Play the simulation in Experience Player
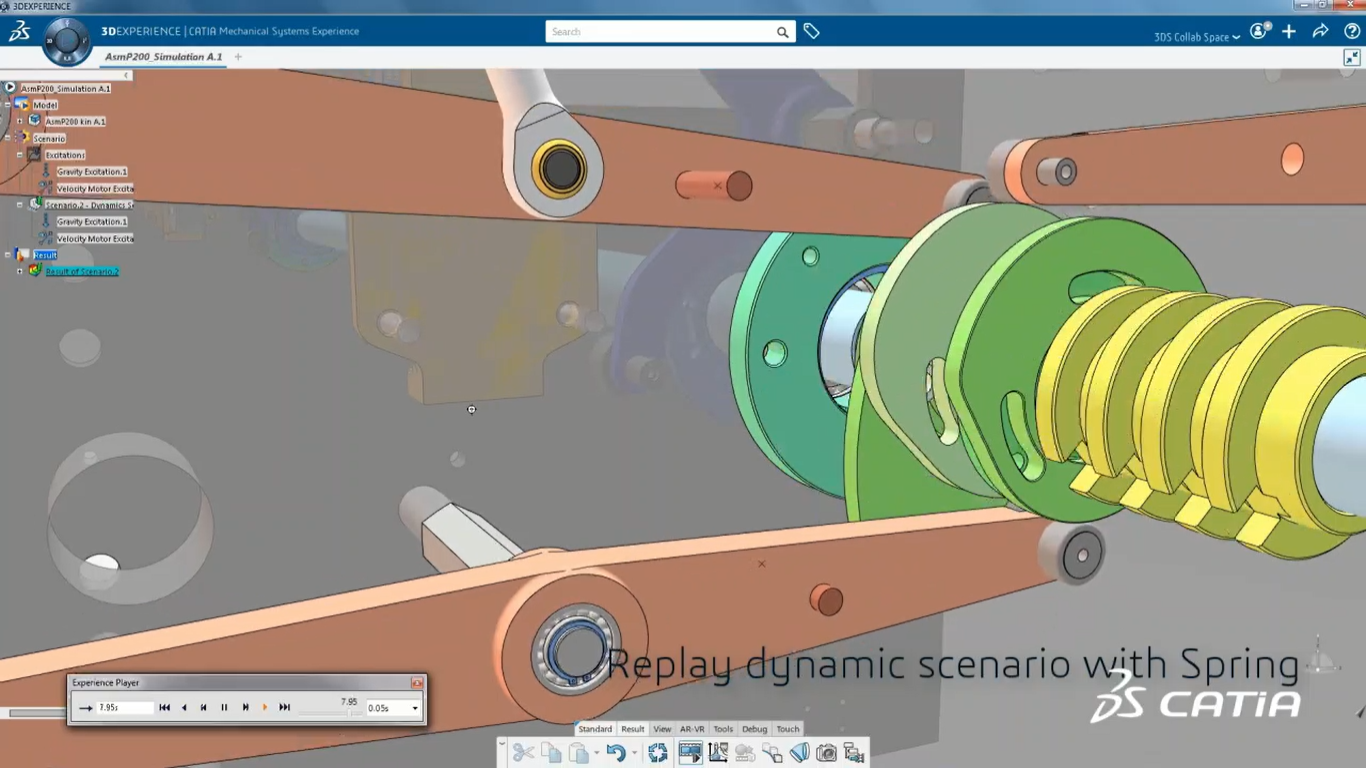1366x768 pixels. click(x=265, y=706)
